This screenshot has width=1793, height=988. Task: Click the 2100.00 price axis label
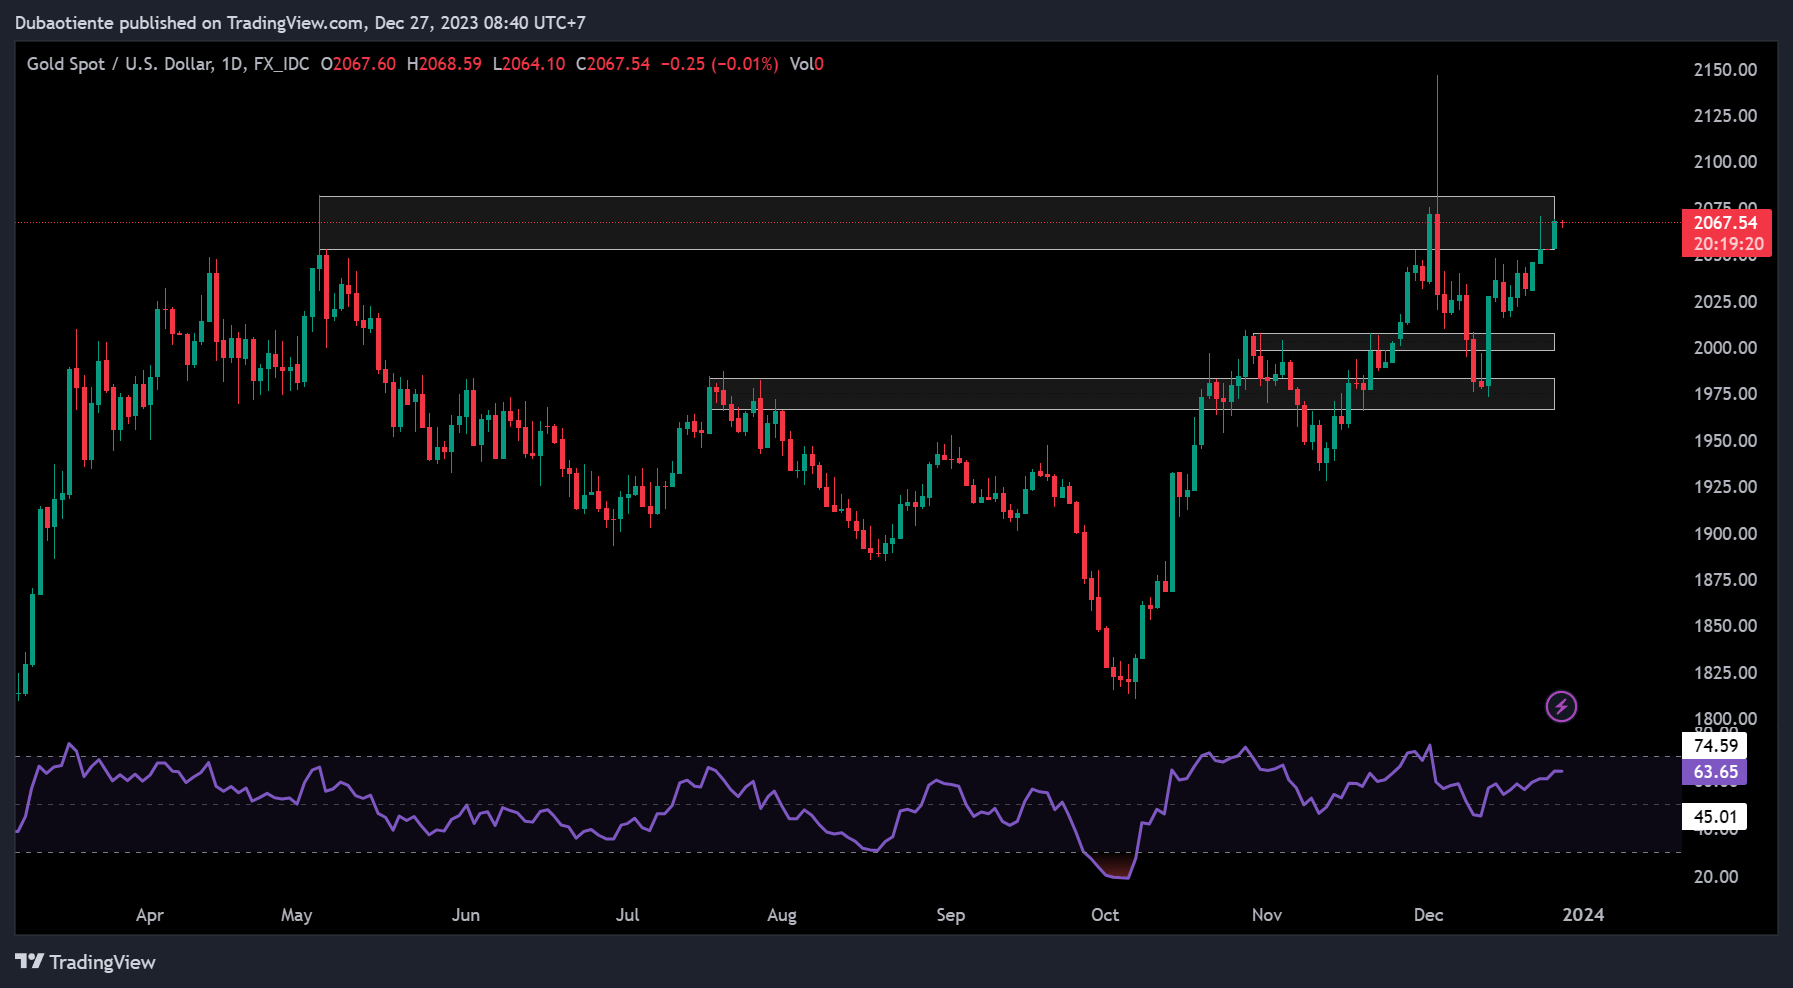pyautogui.click(x=1725, y=162)
